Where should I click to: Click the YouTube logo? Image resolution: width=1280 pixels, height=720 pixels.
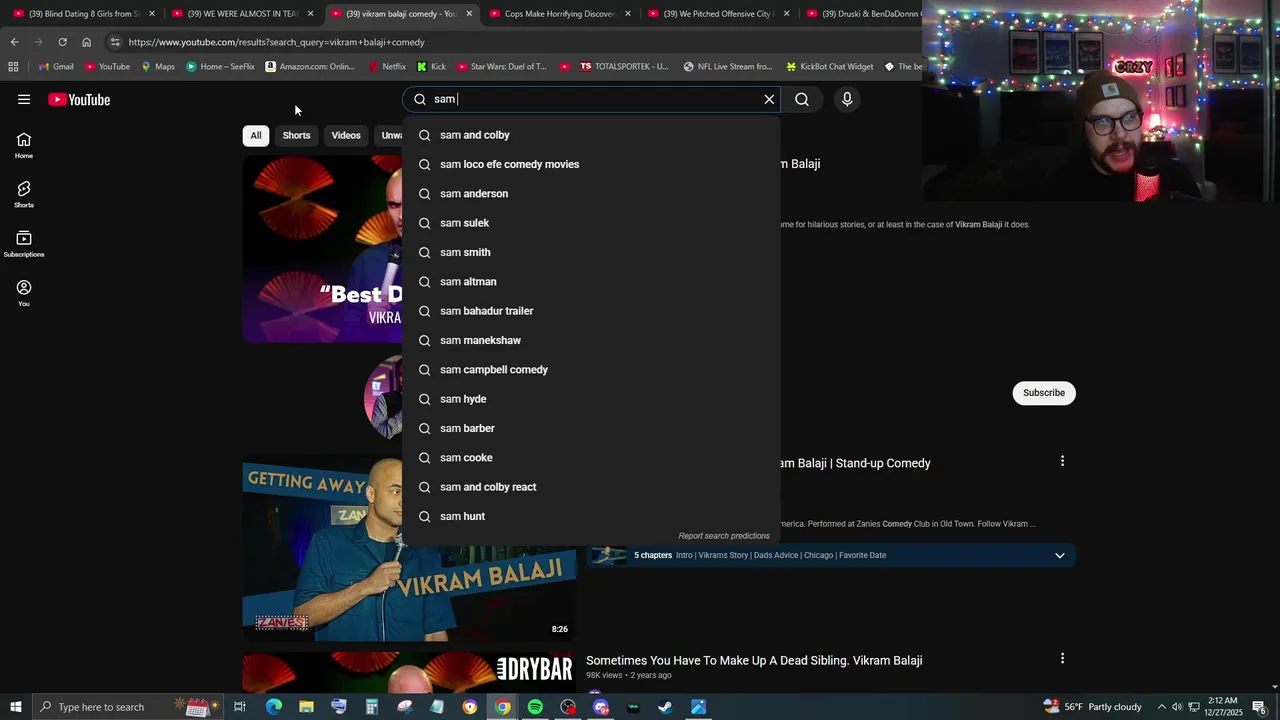coord(79,99)
